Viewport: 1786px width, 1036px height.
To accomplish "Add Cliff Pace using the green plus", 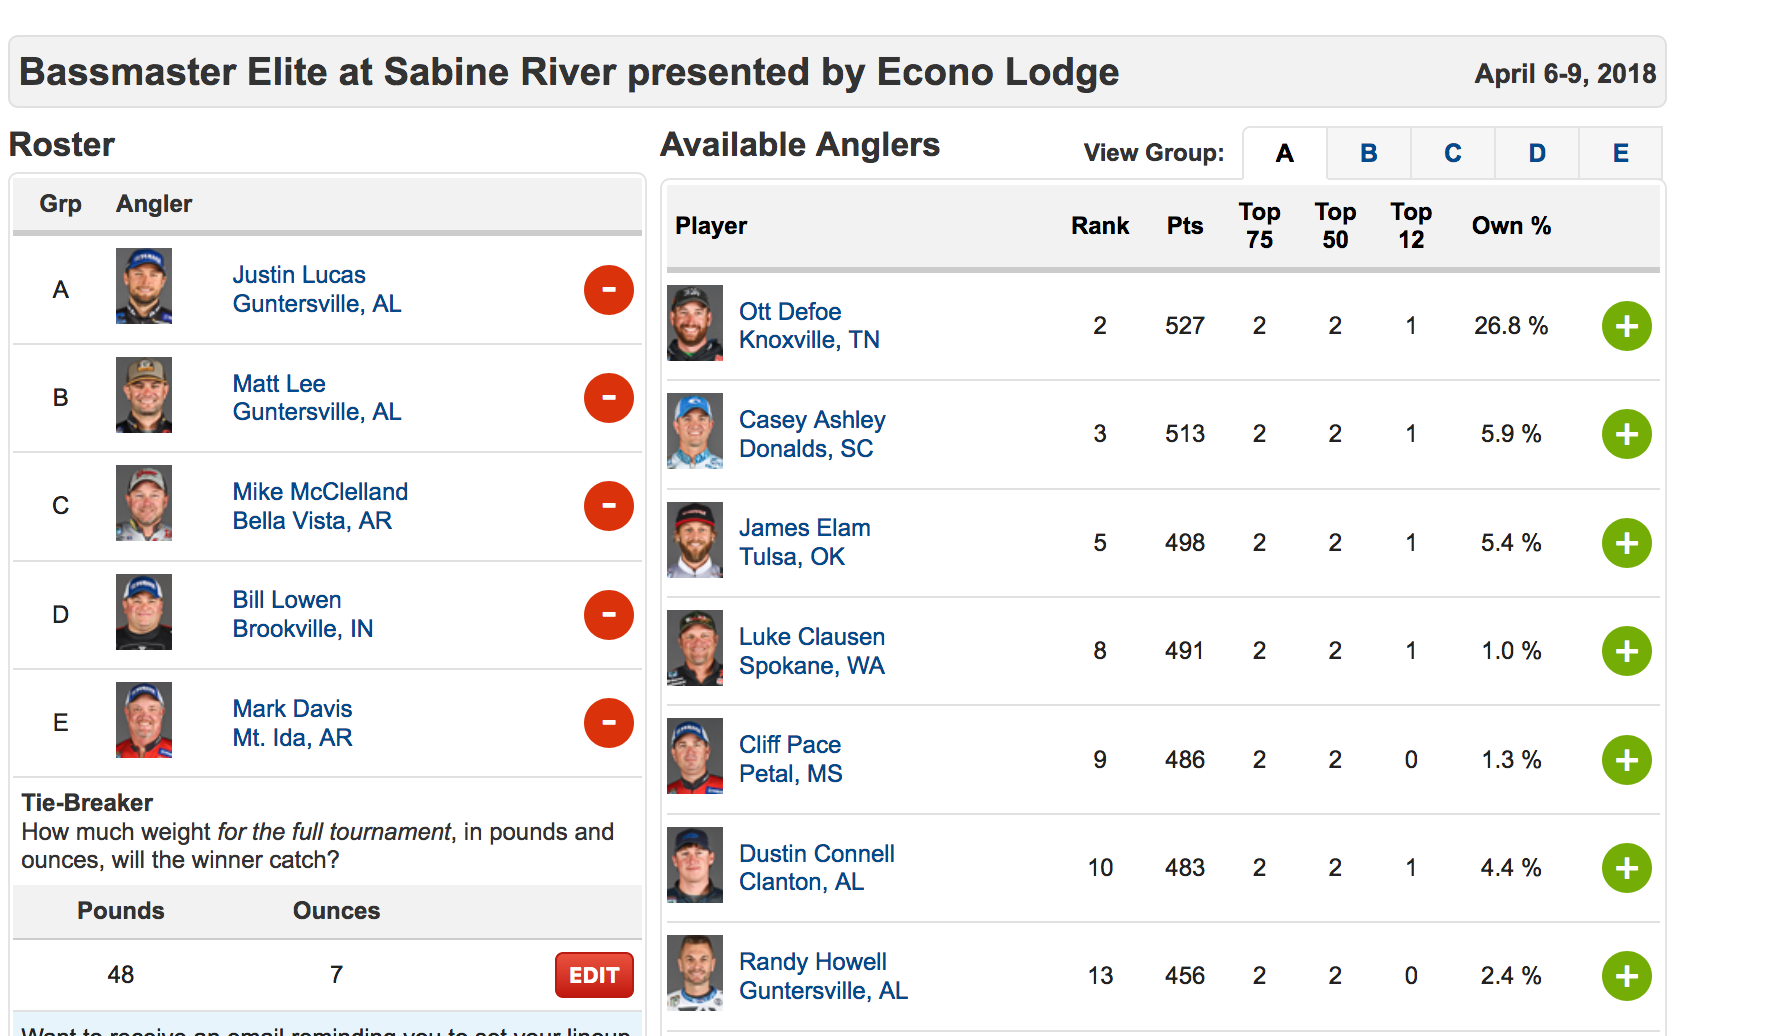I will (1626, 760).
